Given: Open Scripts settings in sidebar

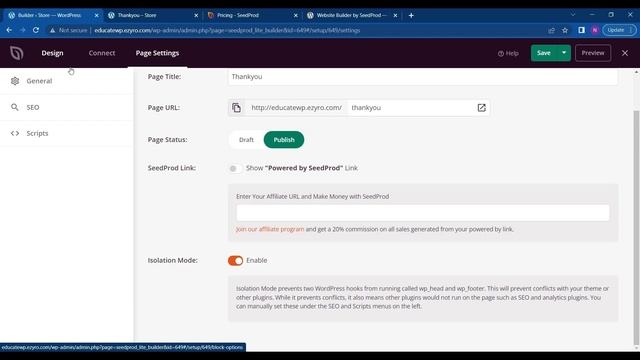Looking at the screenshot, I should click(67, 133).
